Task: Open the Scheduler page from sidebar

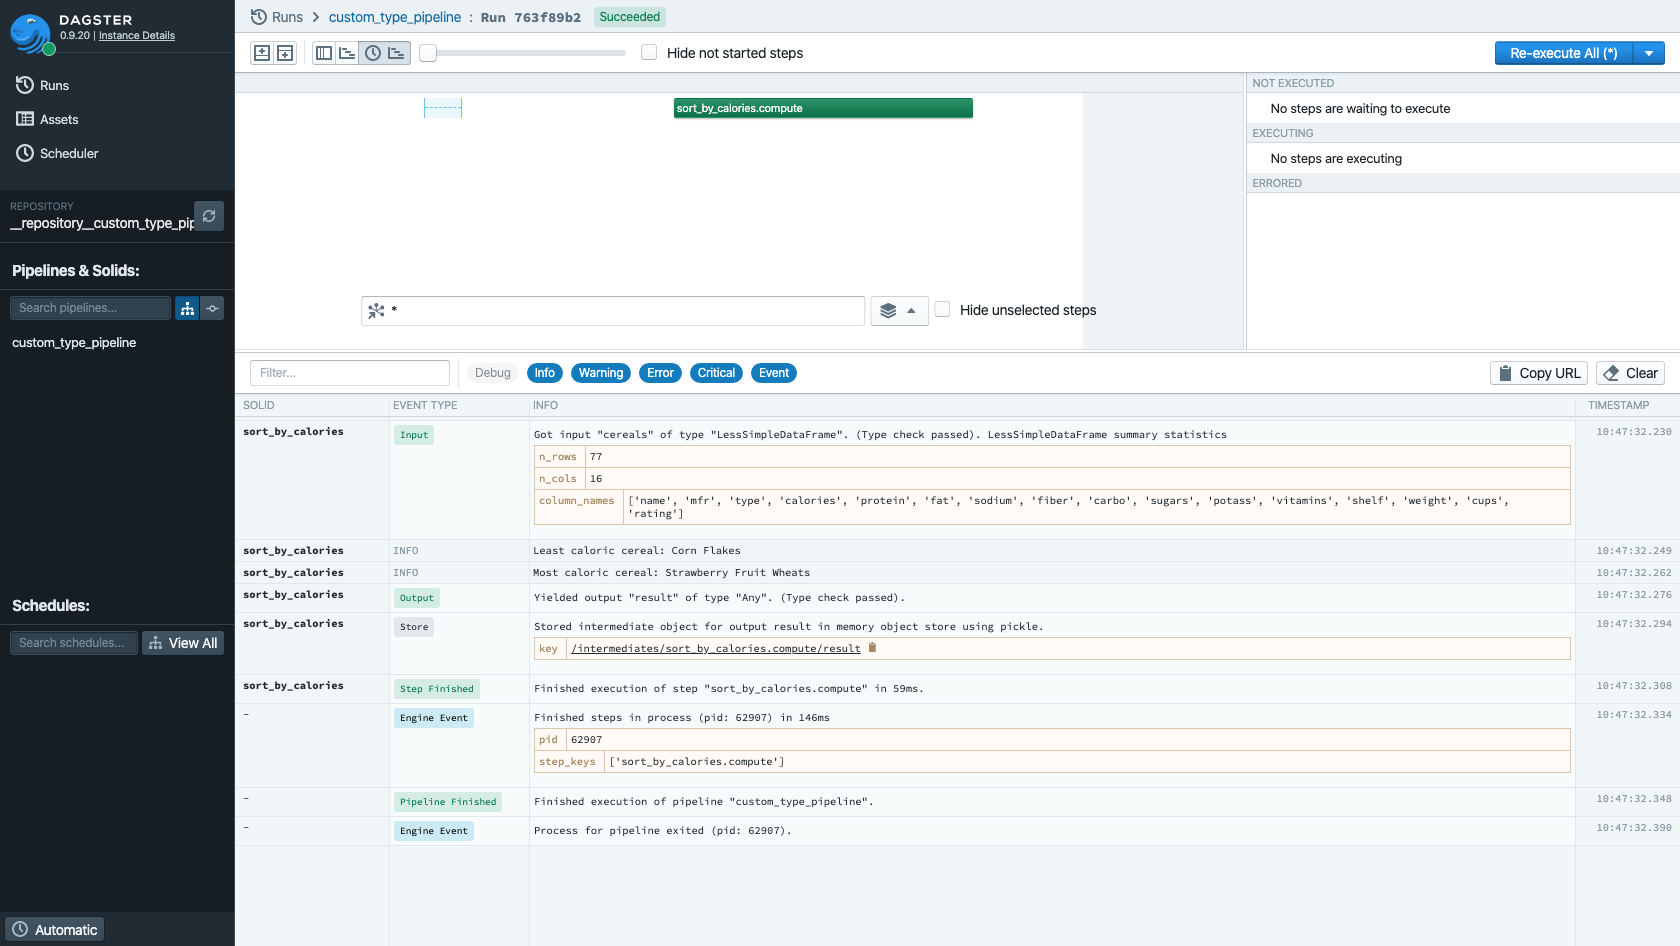Action: [57, 153]
